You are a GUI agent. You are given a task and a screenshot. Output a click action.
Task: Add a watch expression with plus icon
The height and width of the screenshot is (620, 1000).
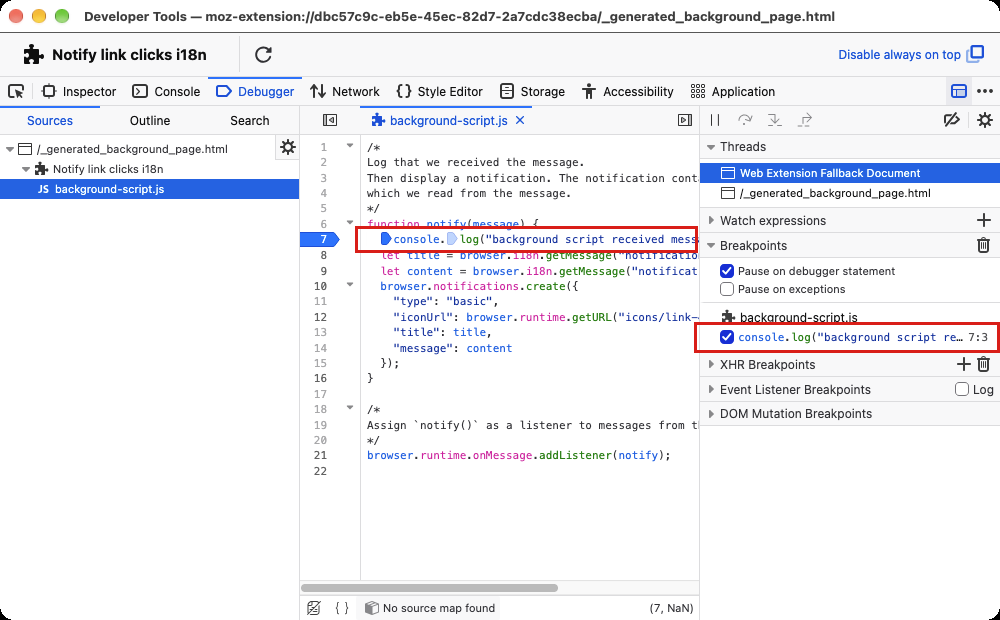984,221
